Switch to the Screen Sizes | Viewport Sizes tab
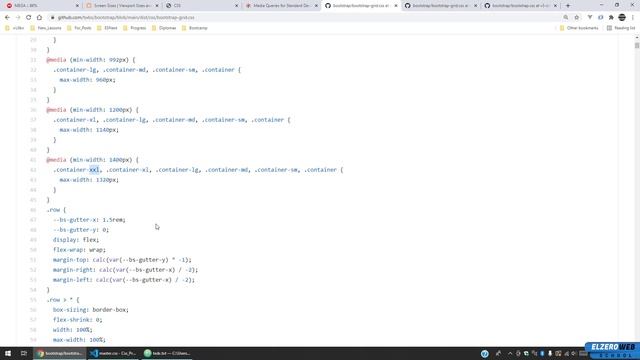 (122, 6)
